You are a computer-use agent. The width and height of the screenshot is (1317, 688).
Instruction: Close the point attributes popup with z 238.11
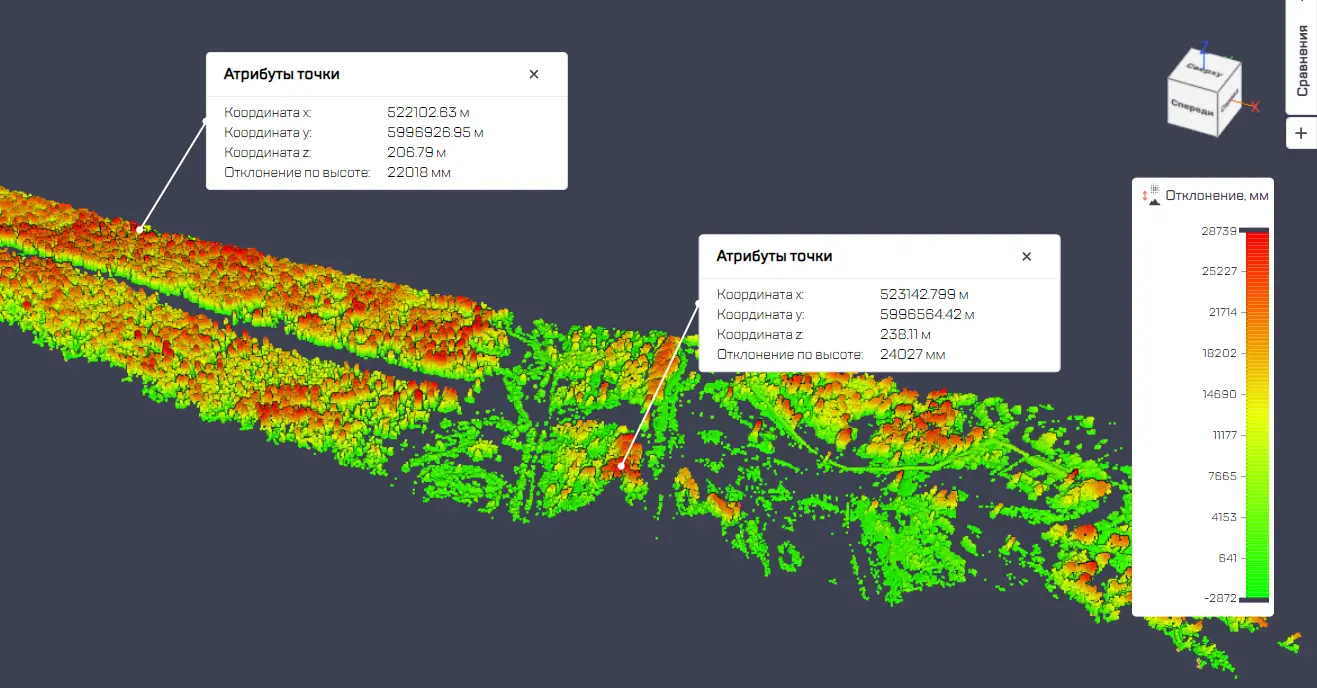1026,256
